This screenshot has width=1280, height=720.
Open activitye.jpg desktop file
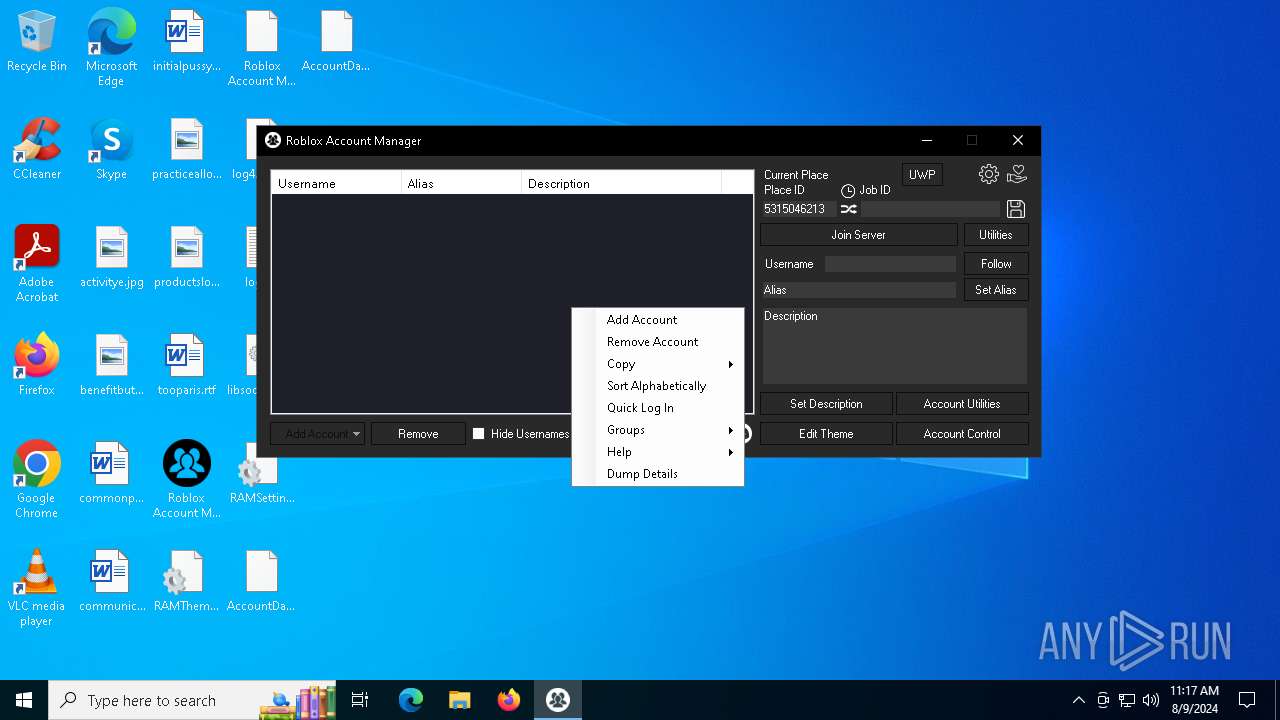tap(111, 257)
